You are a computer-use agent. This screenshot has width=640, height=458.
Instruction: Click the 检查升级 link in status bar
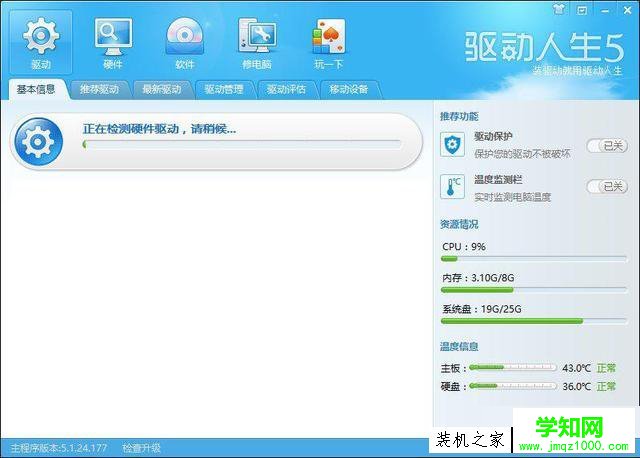point(141,448)
